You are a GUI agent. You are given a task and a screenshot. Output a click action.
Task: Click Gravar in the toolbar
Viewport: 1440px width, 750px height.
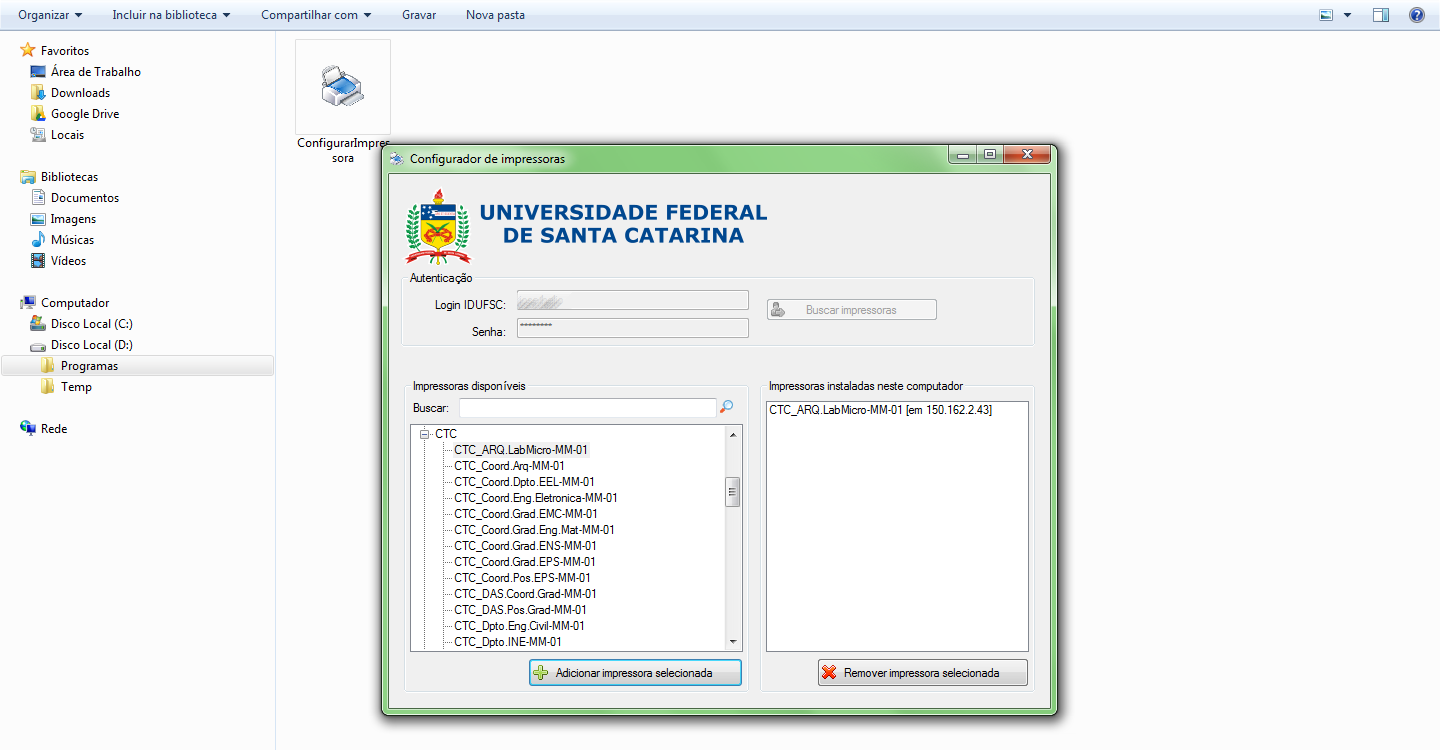(x=419, y=15)
